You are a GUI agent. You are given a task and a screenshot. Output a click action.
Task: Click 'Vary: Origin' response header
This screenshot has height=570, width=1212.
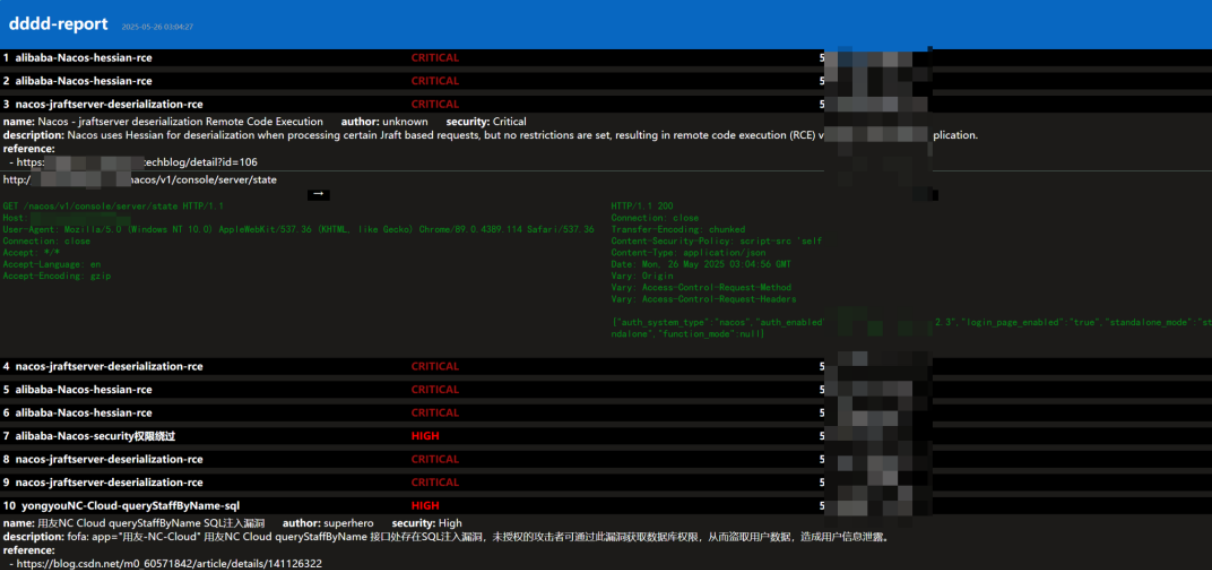tap(642, 276)
